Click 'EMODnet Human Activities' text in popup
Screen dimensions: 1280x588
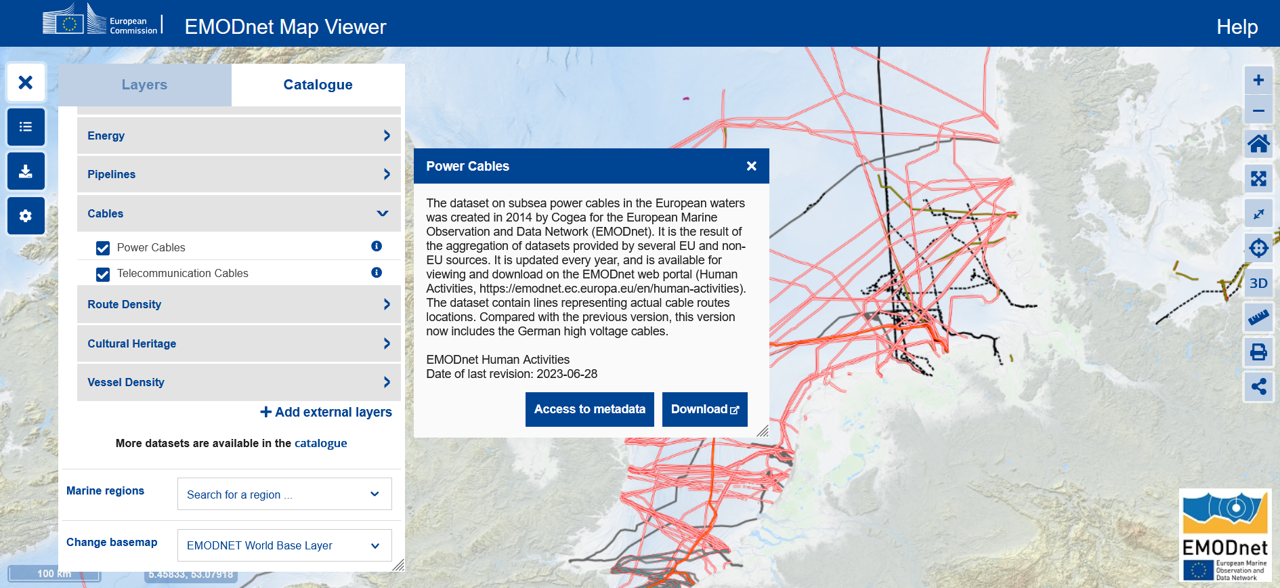point(498,360)
